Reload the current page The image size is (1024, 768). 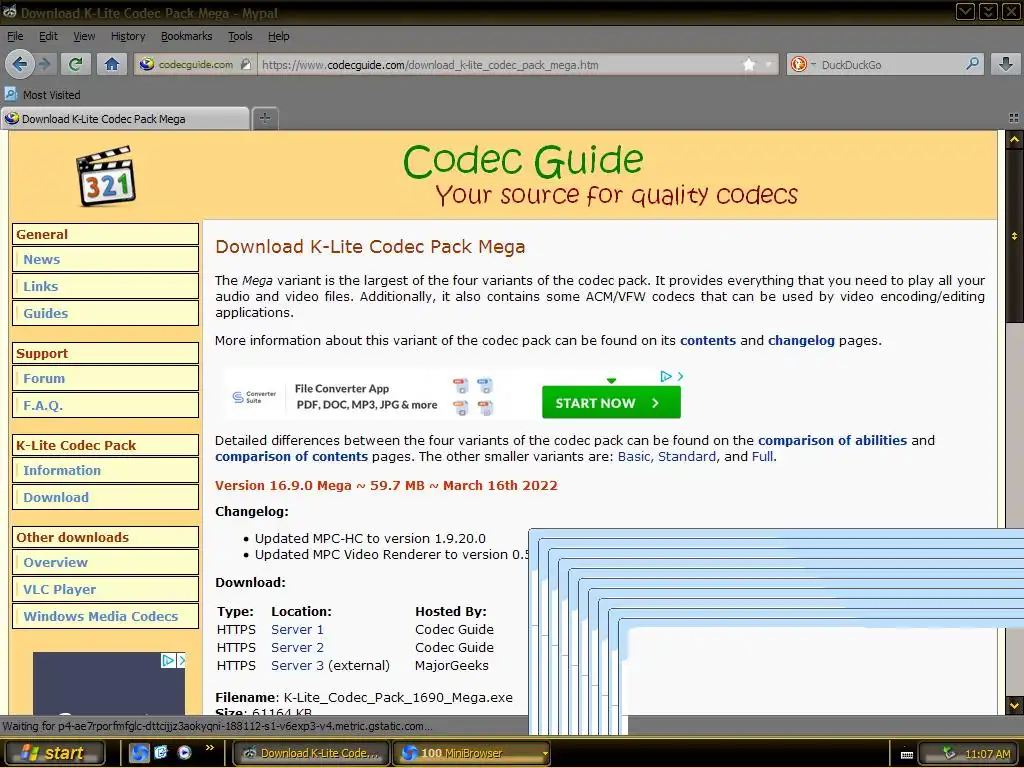76,64
